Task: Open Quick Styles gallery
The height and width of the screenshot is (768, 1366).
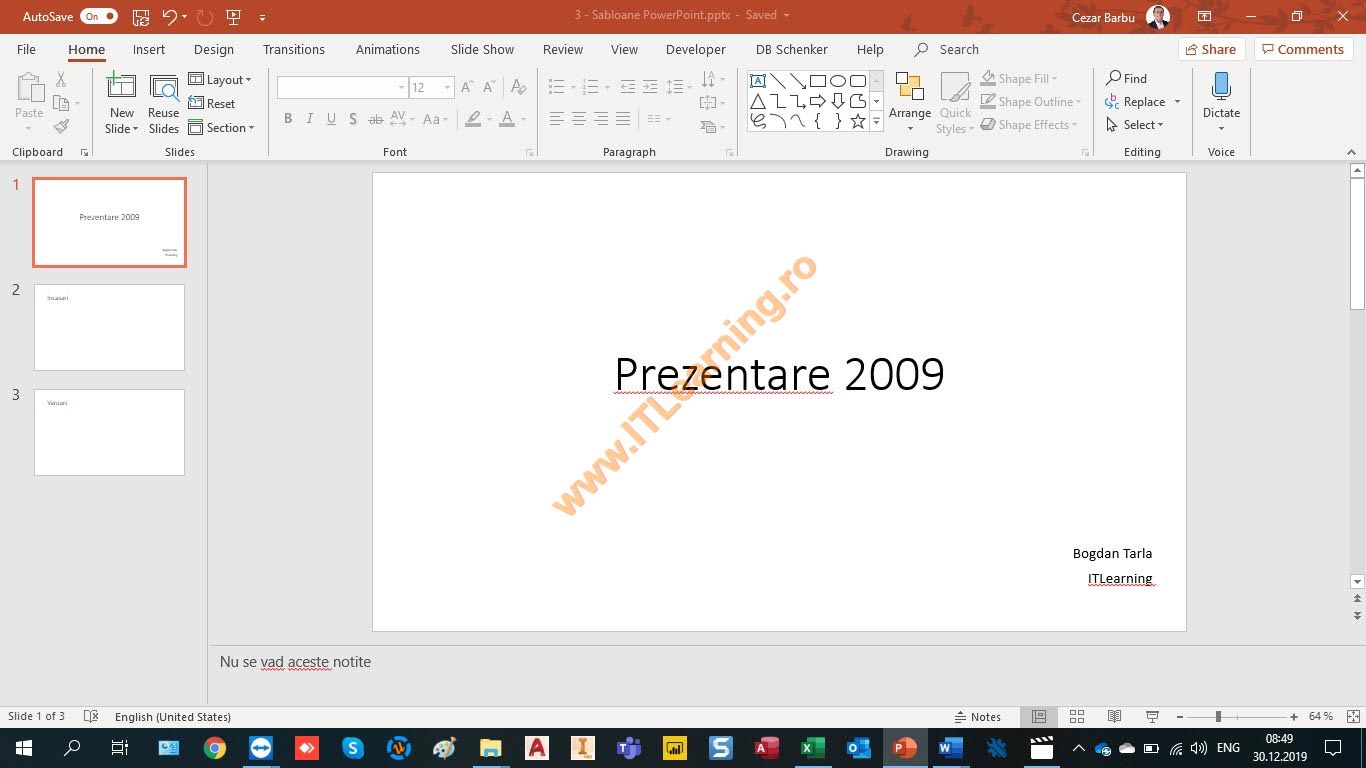Action: 955,103
